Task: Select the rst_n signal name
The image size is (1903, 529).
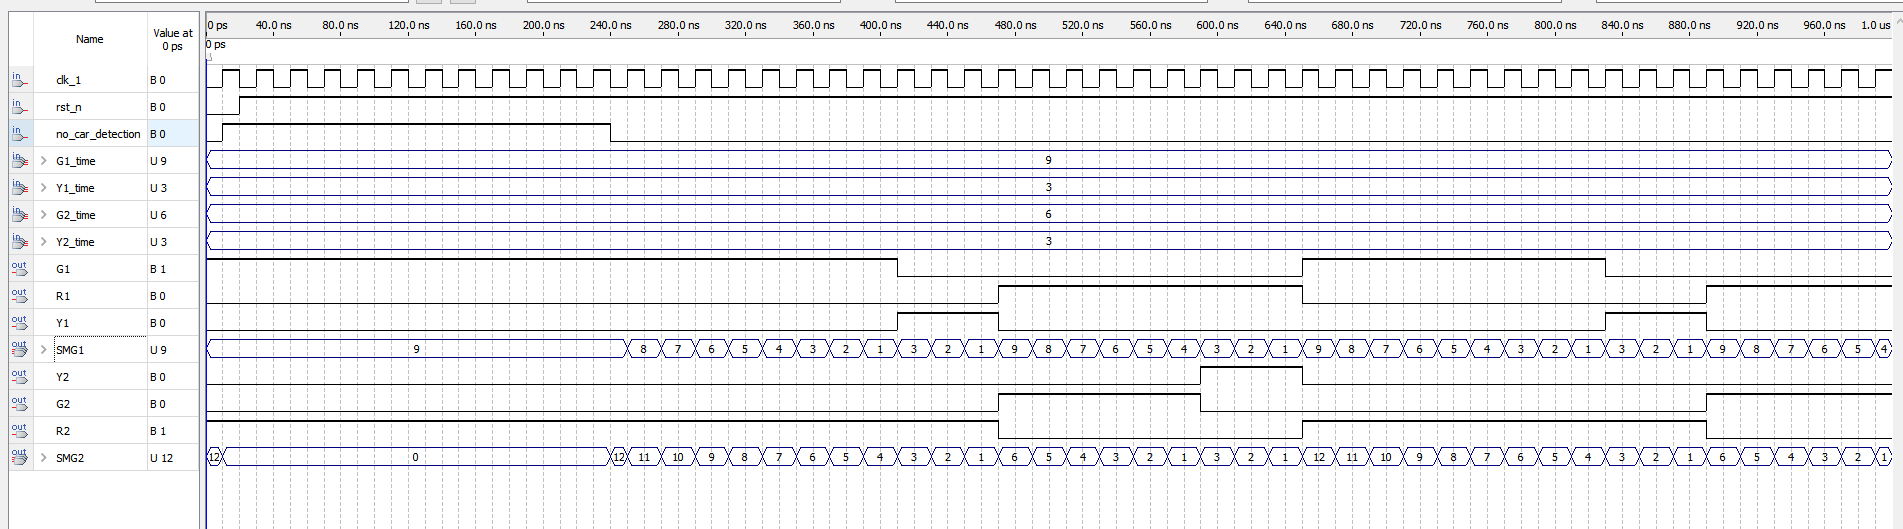Action: click(68, 107)
